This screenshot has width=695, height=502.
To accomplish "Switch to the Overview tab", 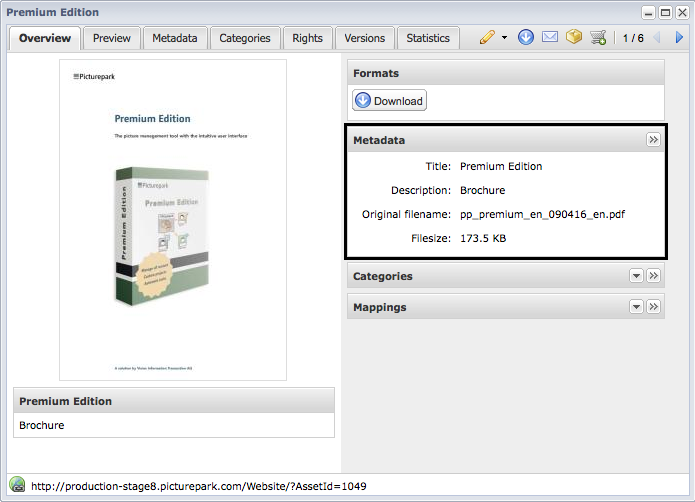I will click(45, 39).
